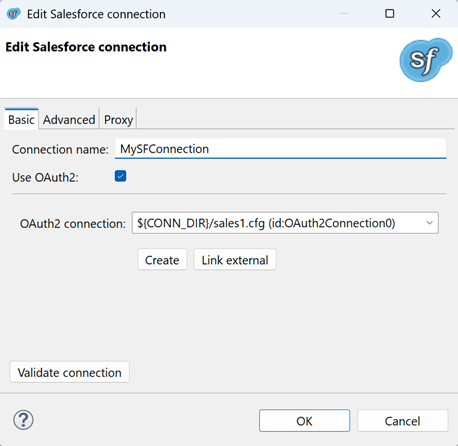Confirm with the OK button

coord(305,421)
